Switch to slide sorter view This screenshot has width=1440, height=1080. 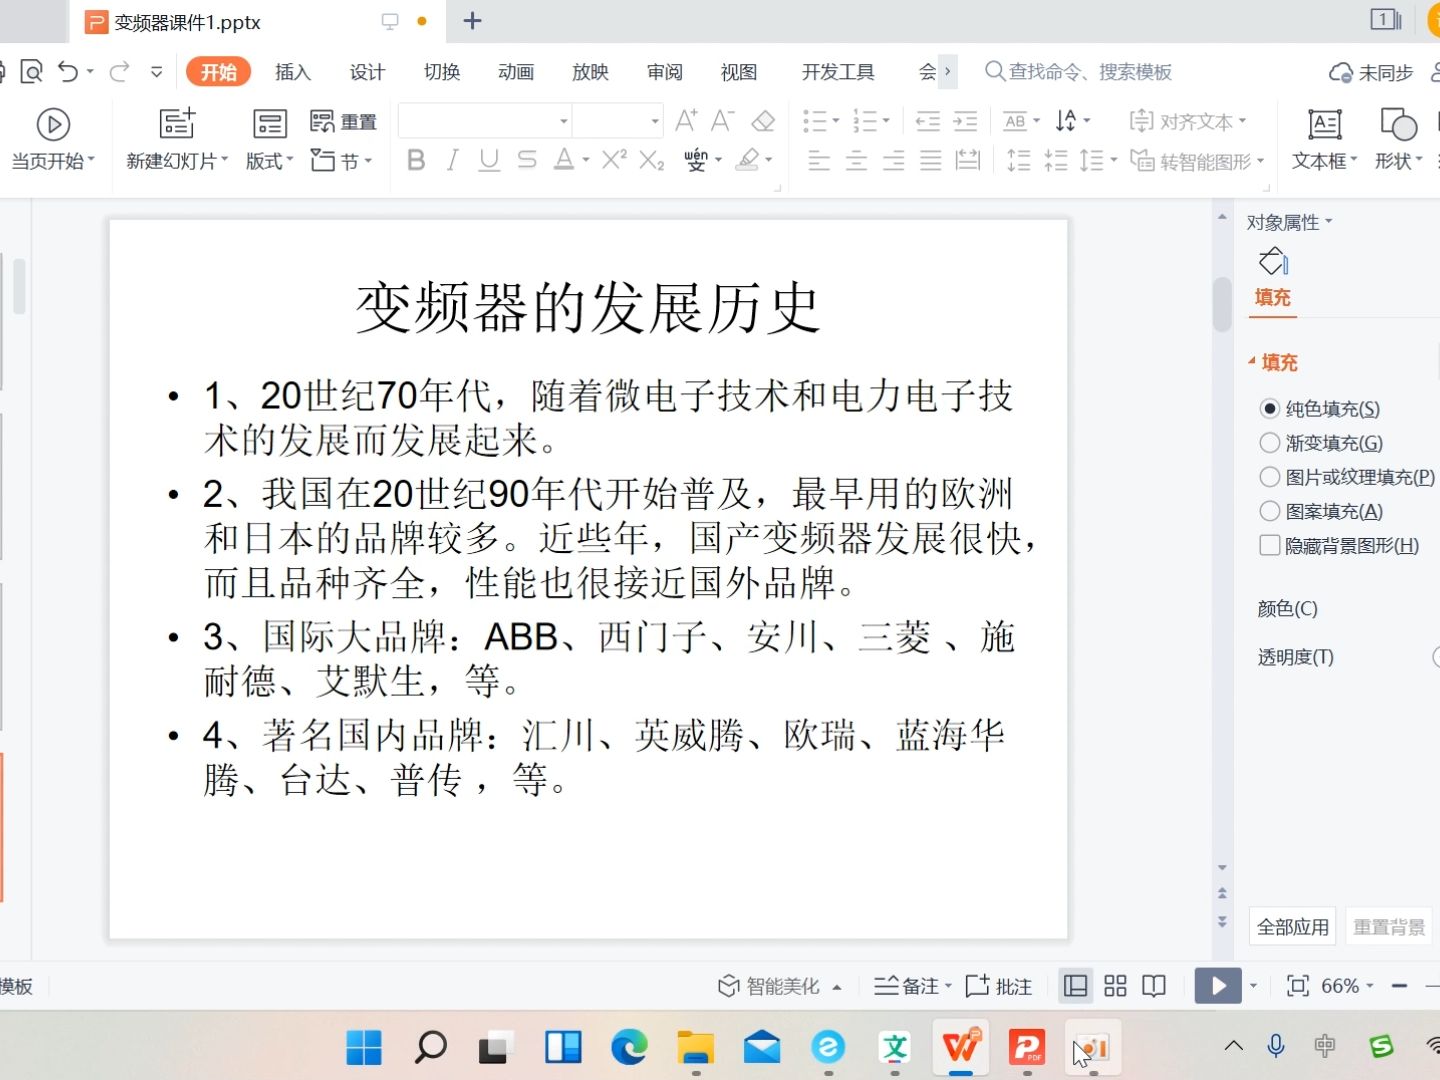1115,986
